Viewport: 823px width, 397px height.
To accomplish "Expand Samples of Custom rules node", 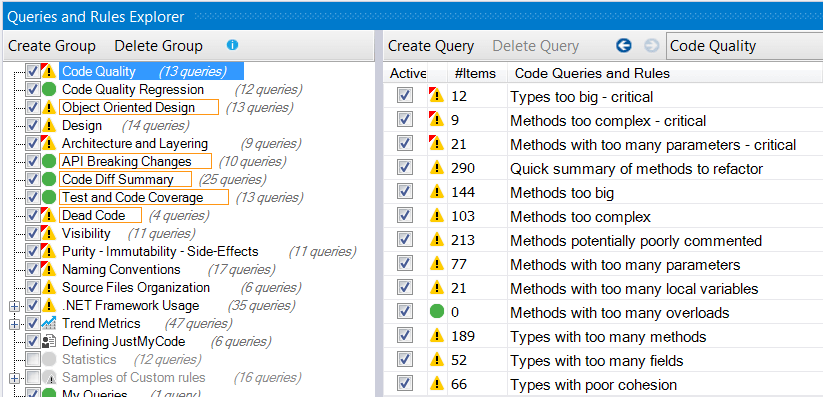I will pyautogui.click(x=14, y=378).
